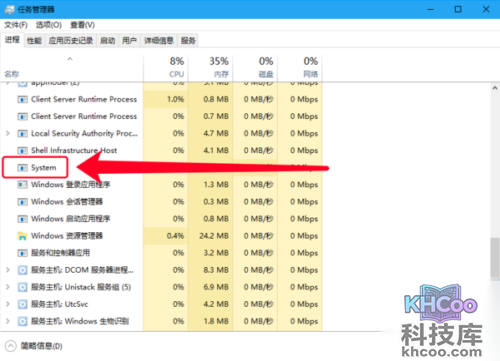Click the Local Security Authority Process icon

point(22,133)
